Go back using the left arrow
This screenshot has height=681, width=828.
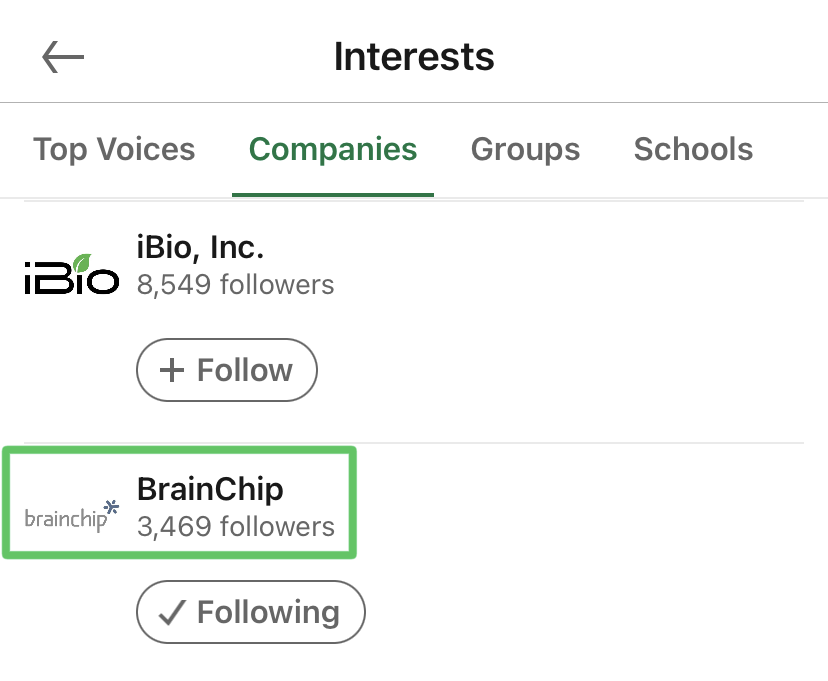tap(63, 57)
